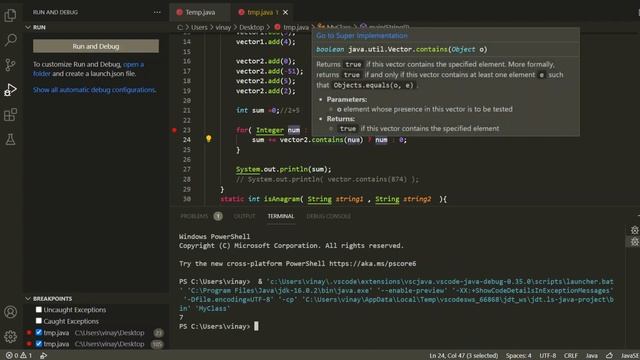Click the upper gear icon in terminal side
The image size is (640, 360).
point(634,230)
